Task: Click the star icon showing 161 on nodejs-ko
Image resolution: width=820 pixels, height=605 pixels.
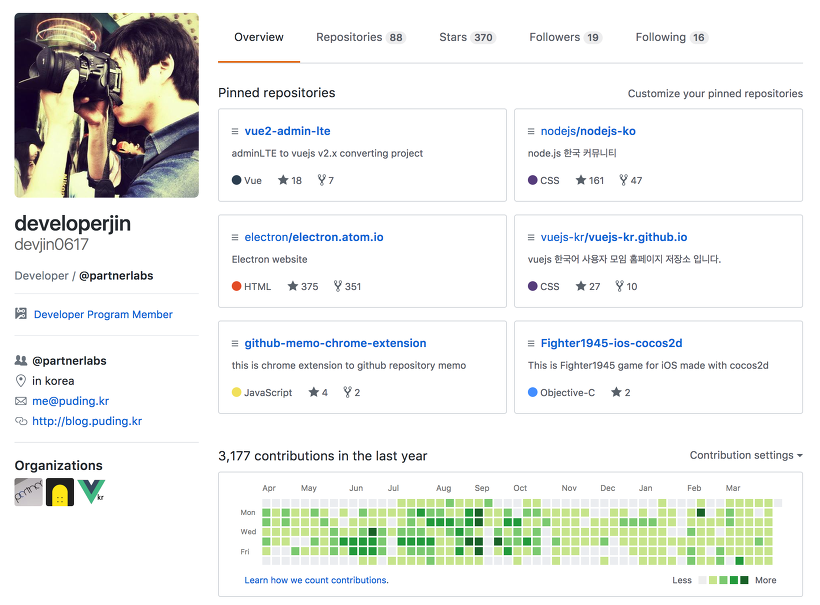Action: tap(580, 180)
